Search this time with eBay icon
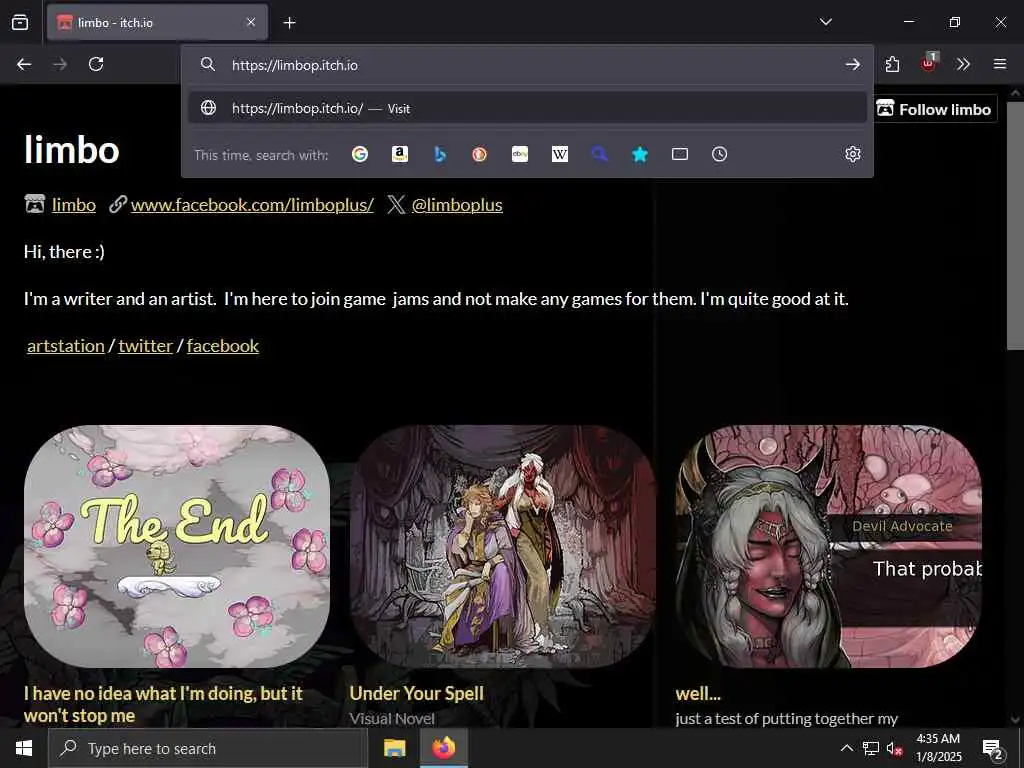Image resolution: width=1024 pixels, height=768 pixels. 520,154
